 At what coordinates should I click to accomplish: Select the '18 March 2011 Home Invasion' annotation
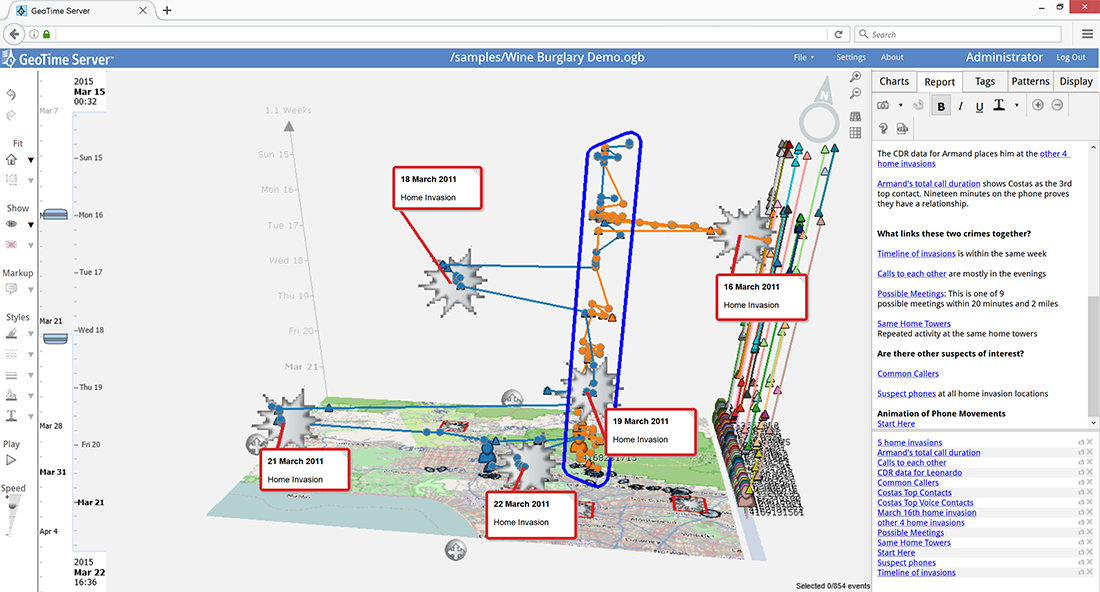(437, 188)
